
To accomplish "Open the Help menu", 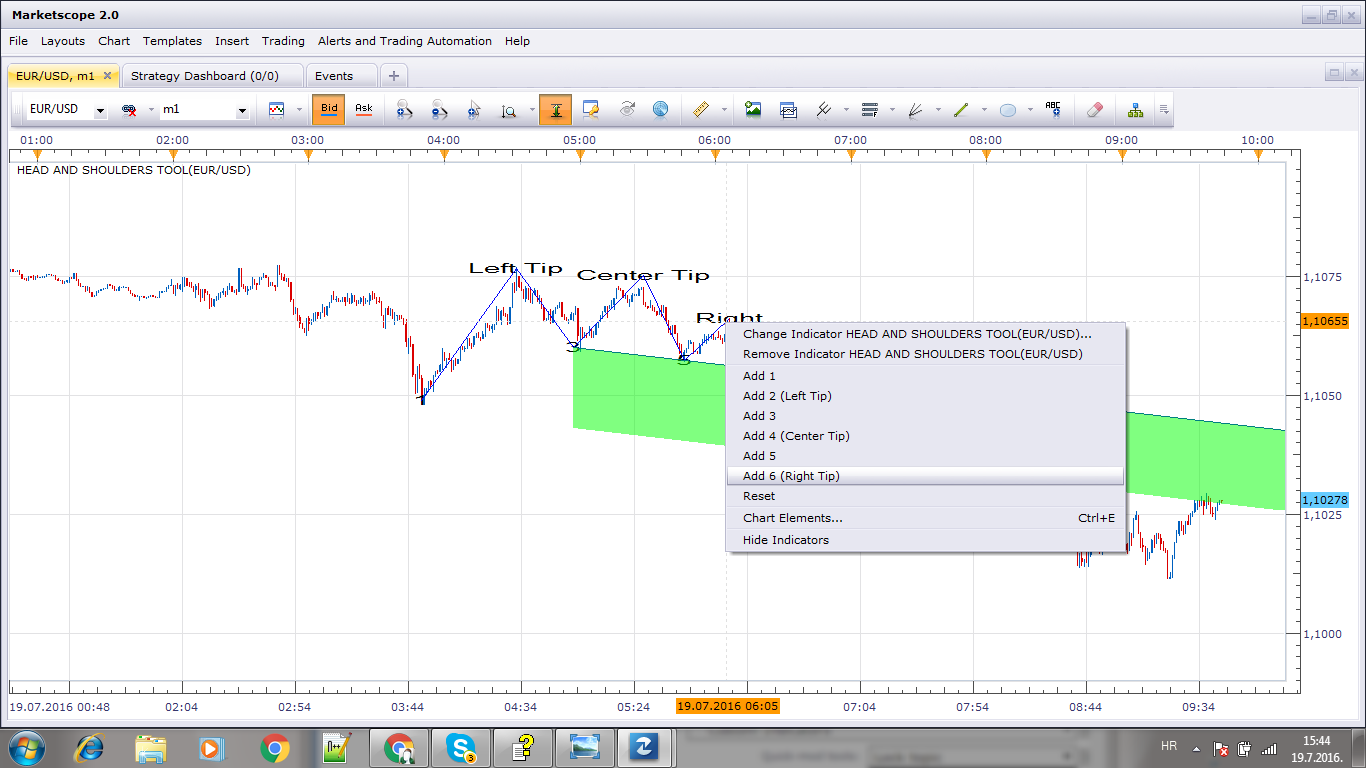I will tap(517, 41).
